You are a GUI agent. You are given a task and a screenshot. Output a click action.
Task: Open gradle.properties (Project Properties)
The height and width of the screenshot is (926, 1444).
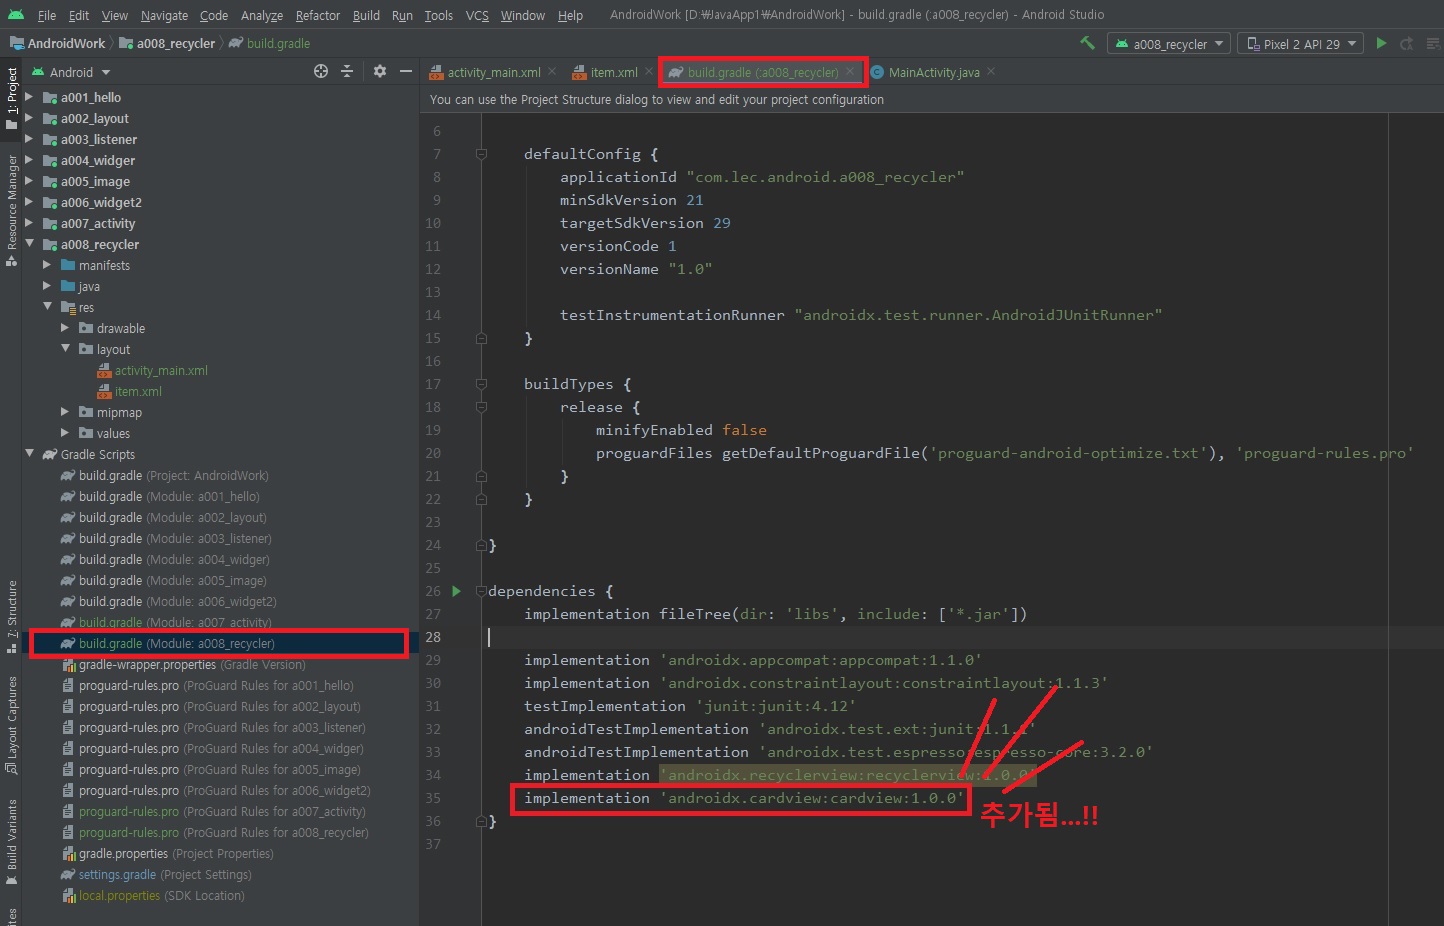pyautogui.click(x=167, y=853)
